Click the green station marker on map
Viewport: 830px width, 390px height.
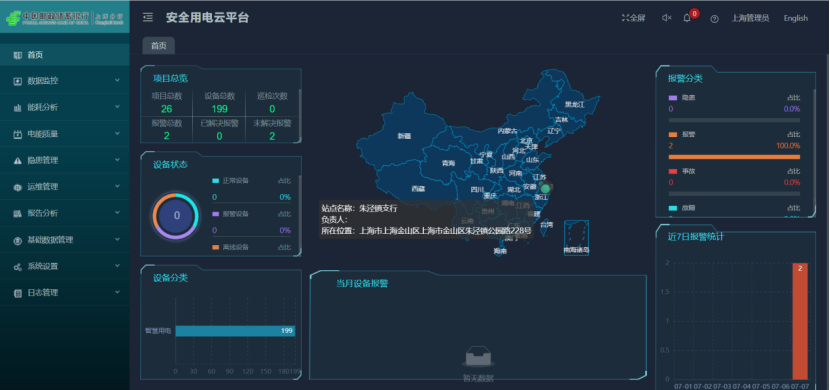tap(545, 188)
